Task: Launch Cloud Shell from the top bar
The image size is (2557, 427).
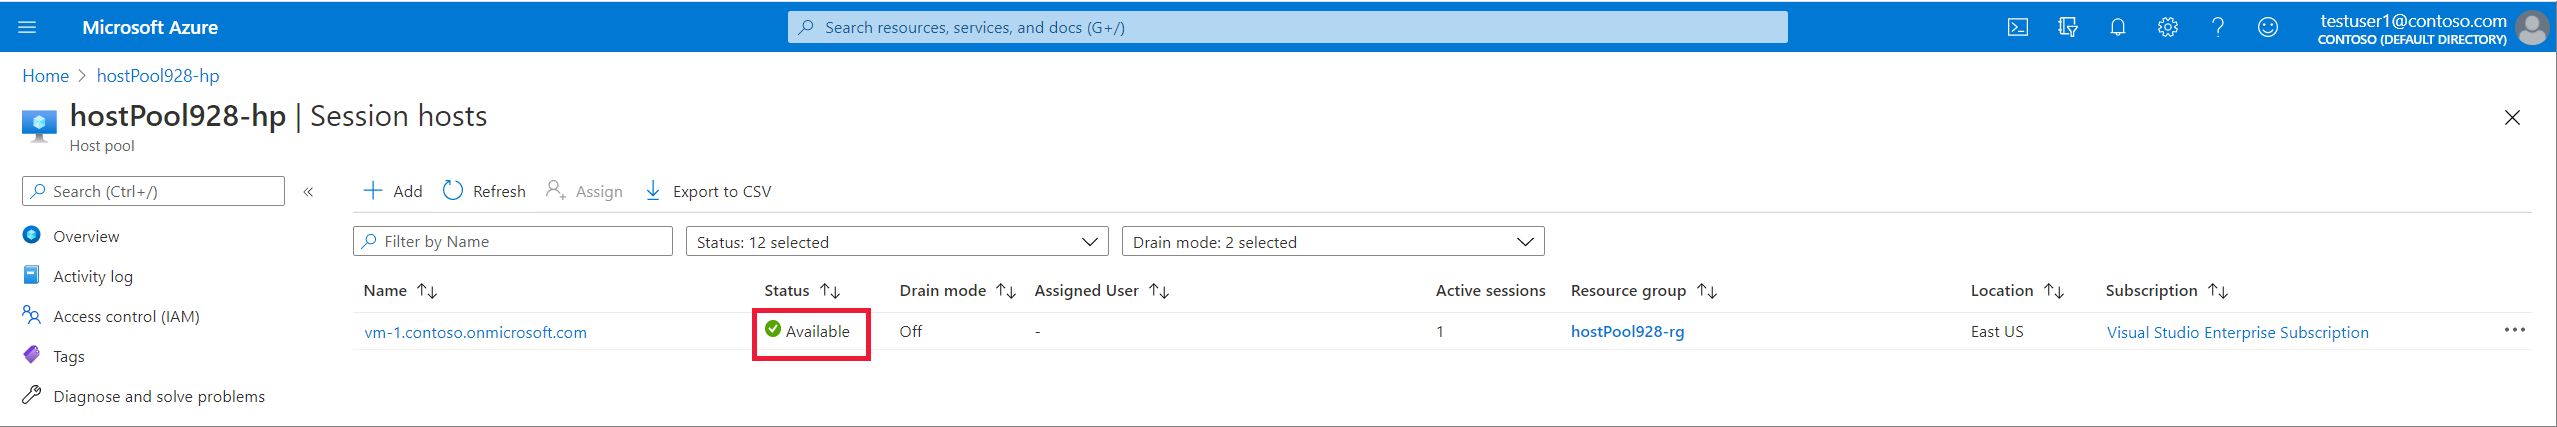Action: coord(2017,27)
